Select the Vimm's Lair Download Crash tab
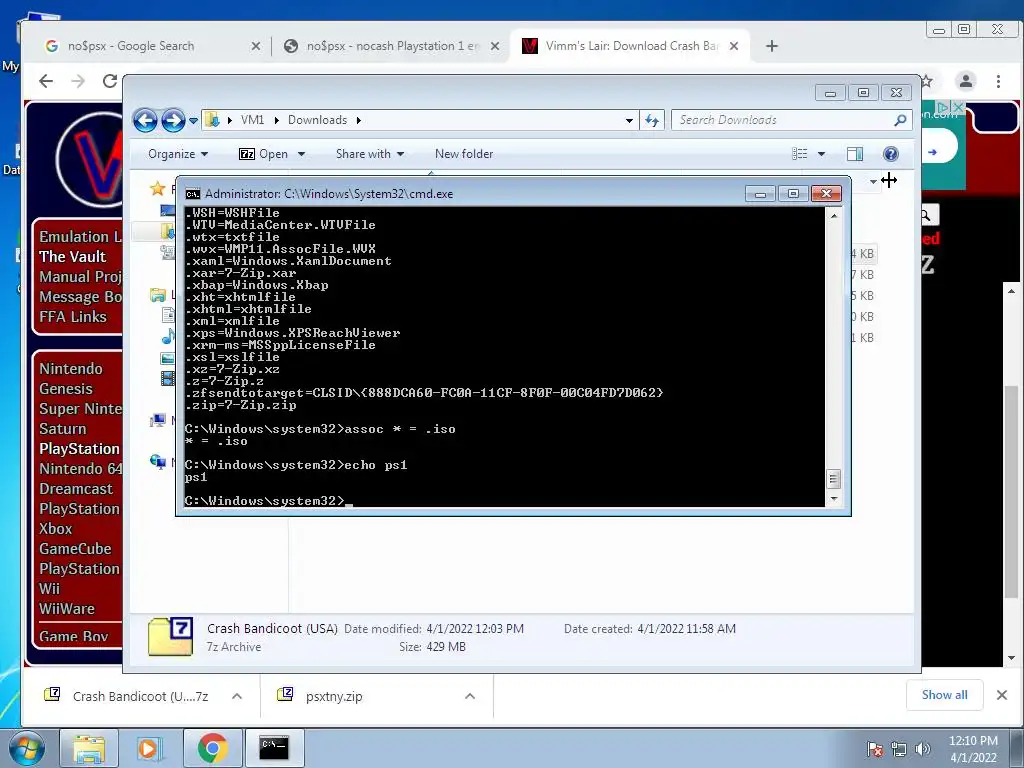The width and height of the screenshot is (1024, 768). [x=631, y=46]
